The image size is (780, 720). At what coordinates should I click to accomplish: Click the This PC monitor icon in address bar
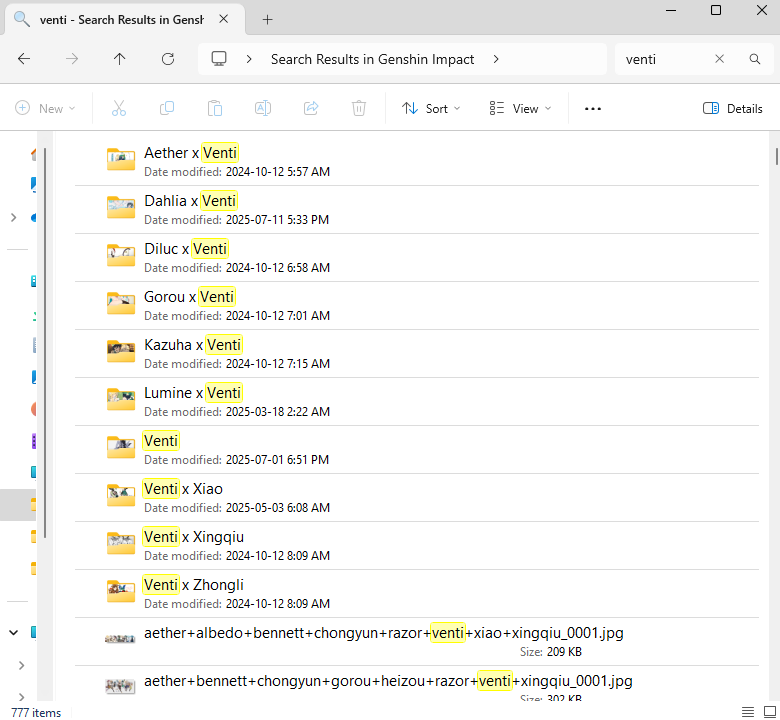[x=219, y=59]
